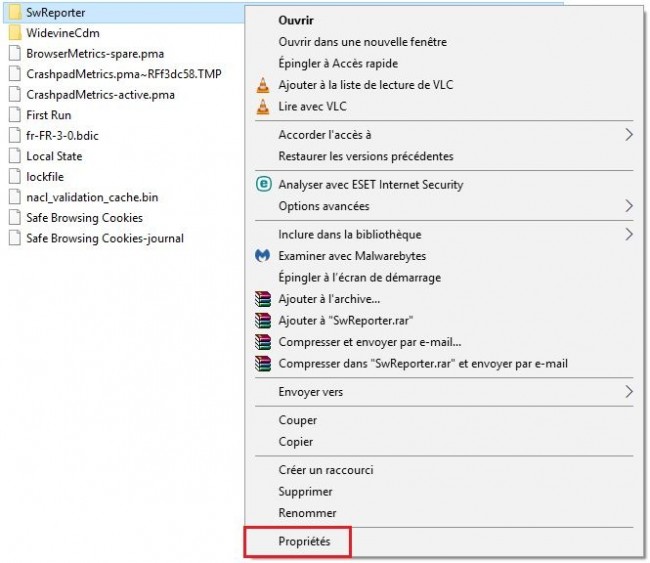Select the lockfile file name
The image size is (650, 563).
click(x=45, y=177)
